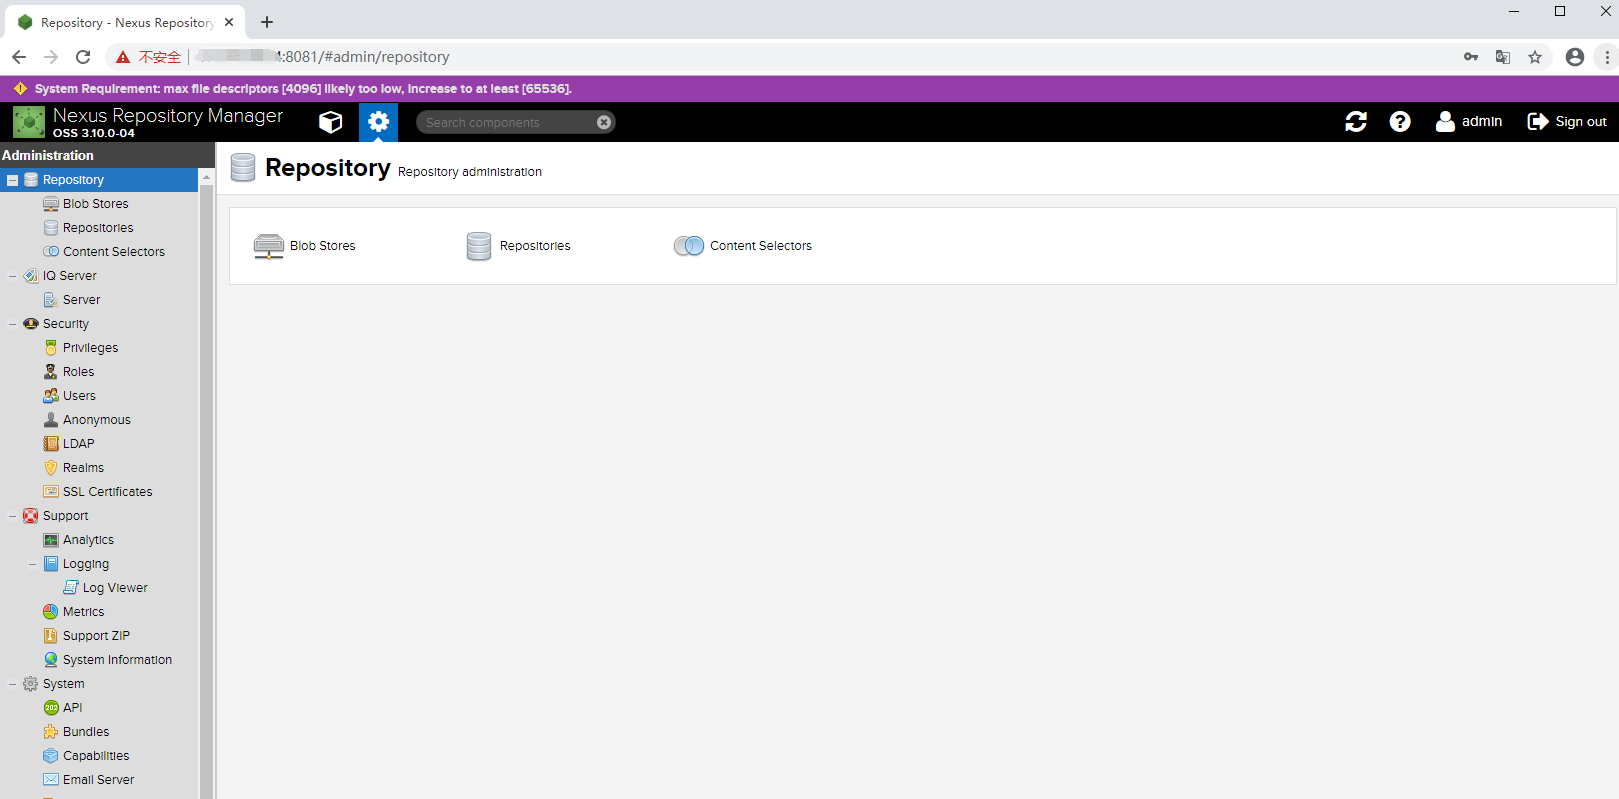Close the Repository - Nexus tab
The height and width of the screenshot is (799, 1619).
pyautogui.click(x=229, y=22)
